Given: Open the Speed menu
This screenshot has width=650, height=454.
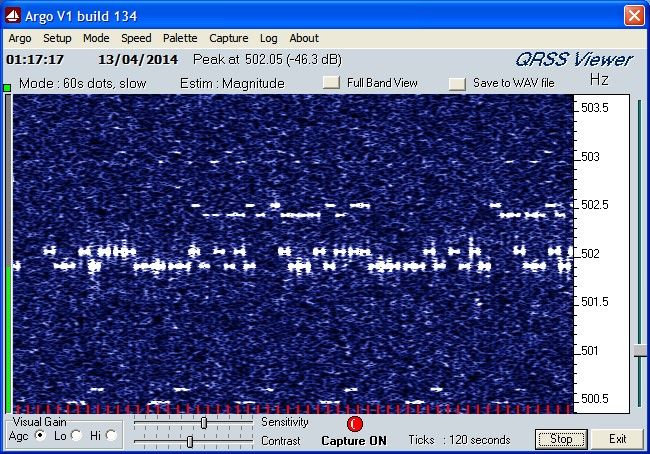Looking at the screenshot, I should pyautogui.click(x=136, y=38).
